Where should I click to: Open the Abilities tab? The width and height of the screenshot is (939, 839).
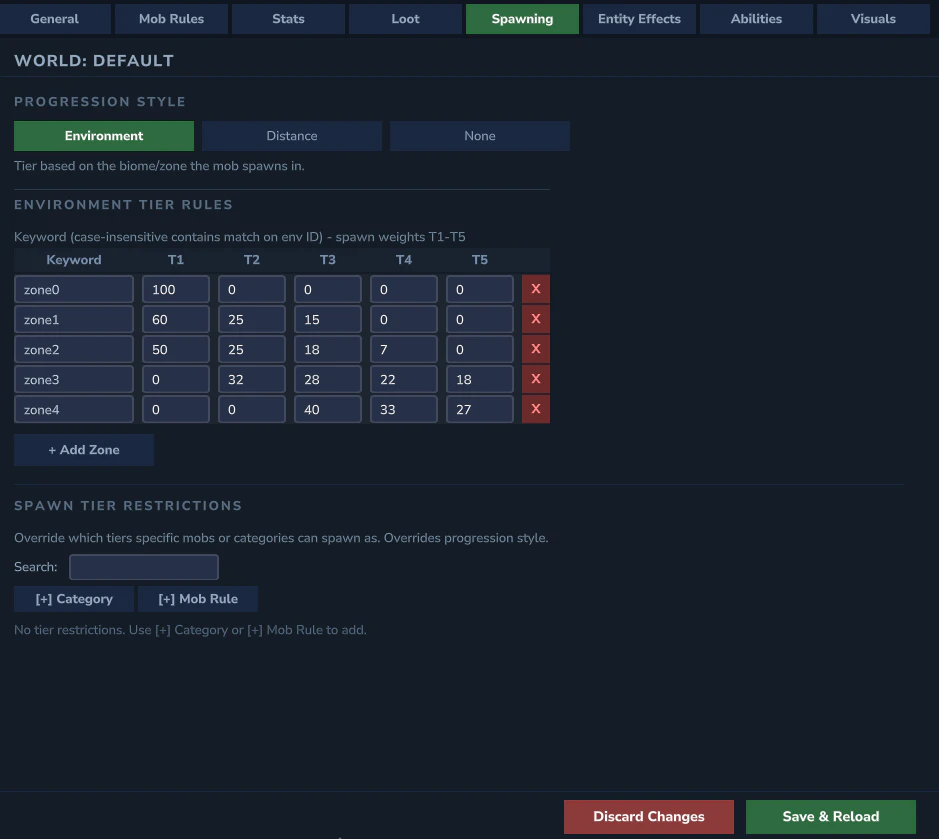point(755,18)
